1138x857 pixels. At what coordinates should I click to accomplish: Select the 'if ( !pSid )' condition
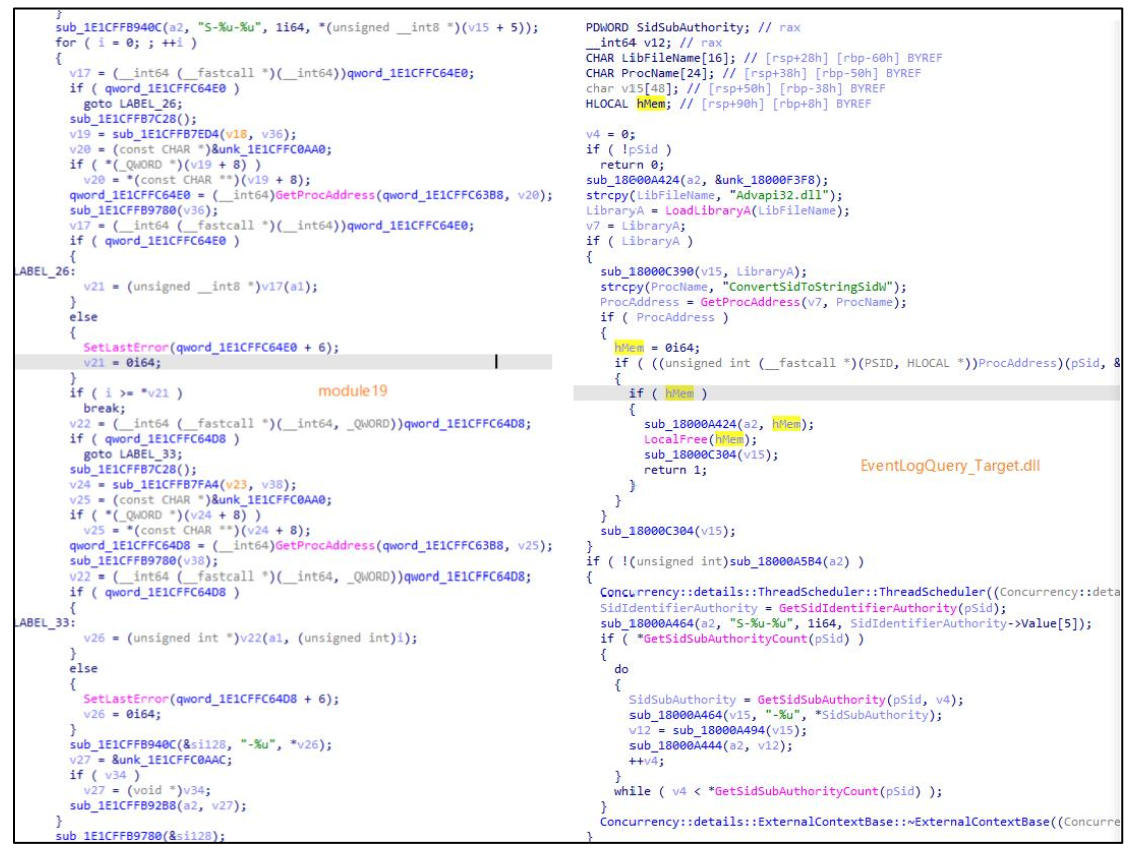(x=629, y=149)
